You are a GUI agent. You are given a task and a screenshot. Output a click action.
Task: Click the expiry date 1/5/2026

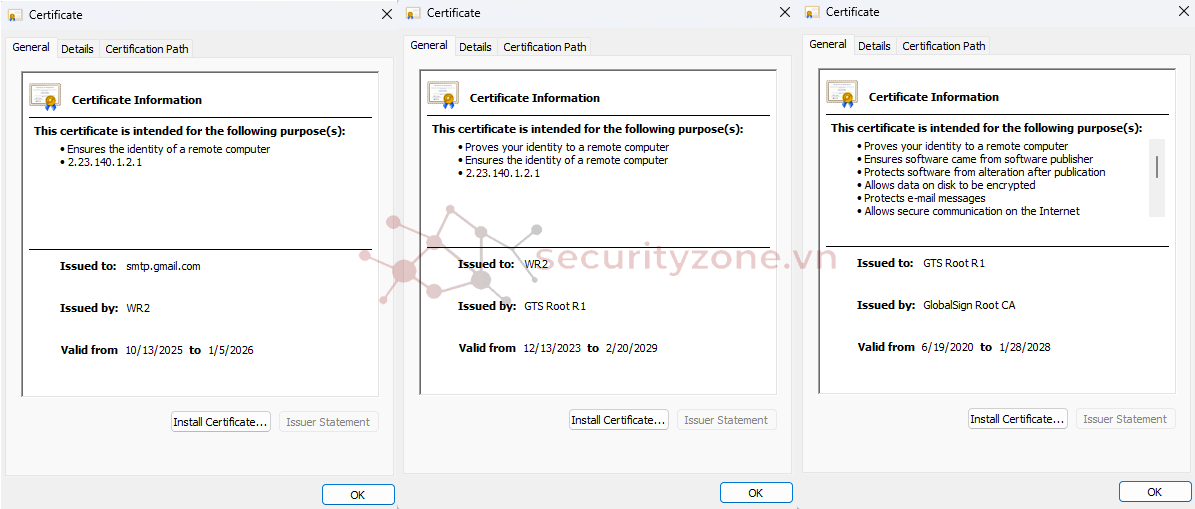click(x=231, y=351)
